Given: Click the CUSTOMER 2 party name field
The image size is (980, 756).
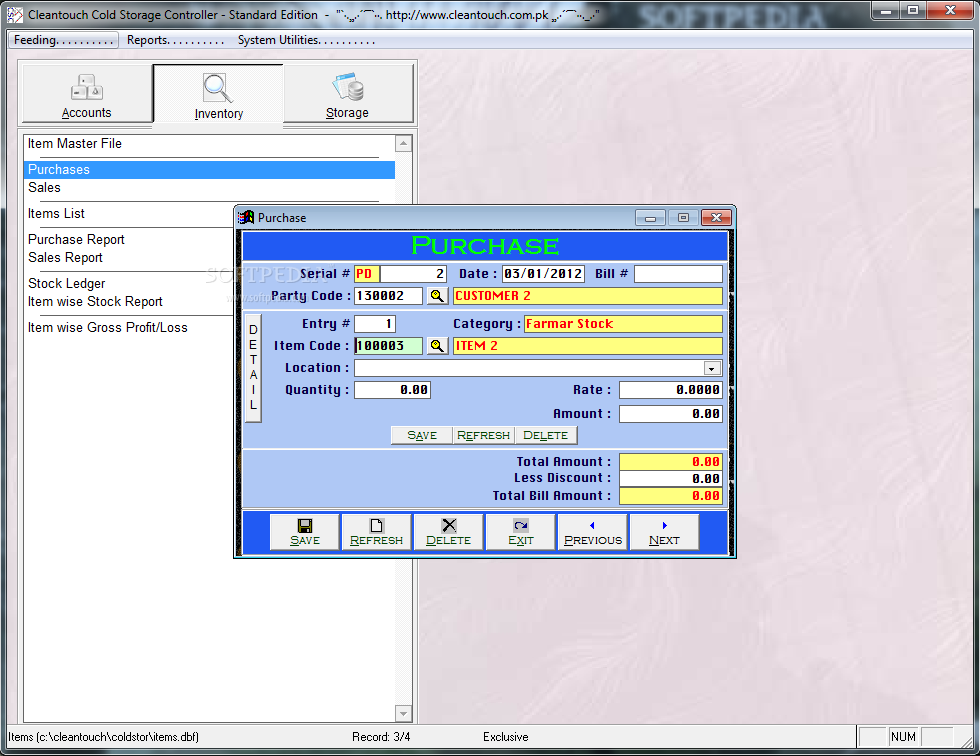Looking at the screenshot, I should tap(588, 296).
